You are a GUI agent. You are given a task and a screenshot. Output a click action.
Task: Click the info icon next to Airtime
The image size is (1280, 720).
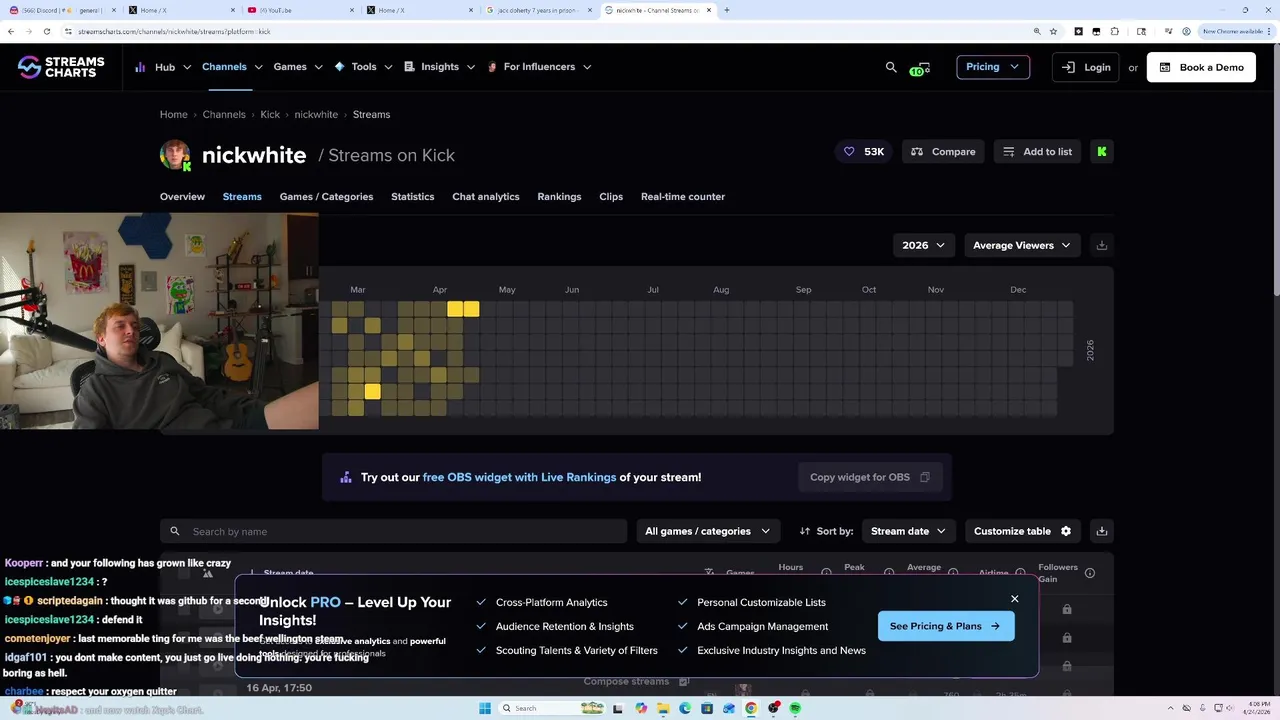click(x=1020, y=573)
